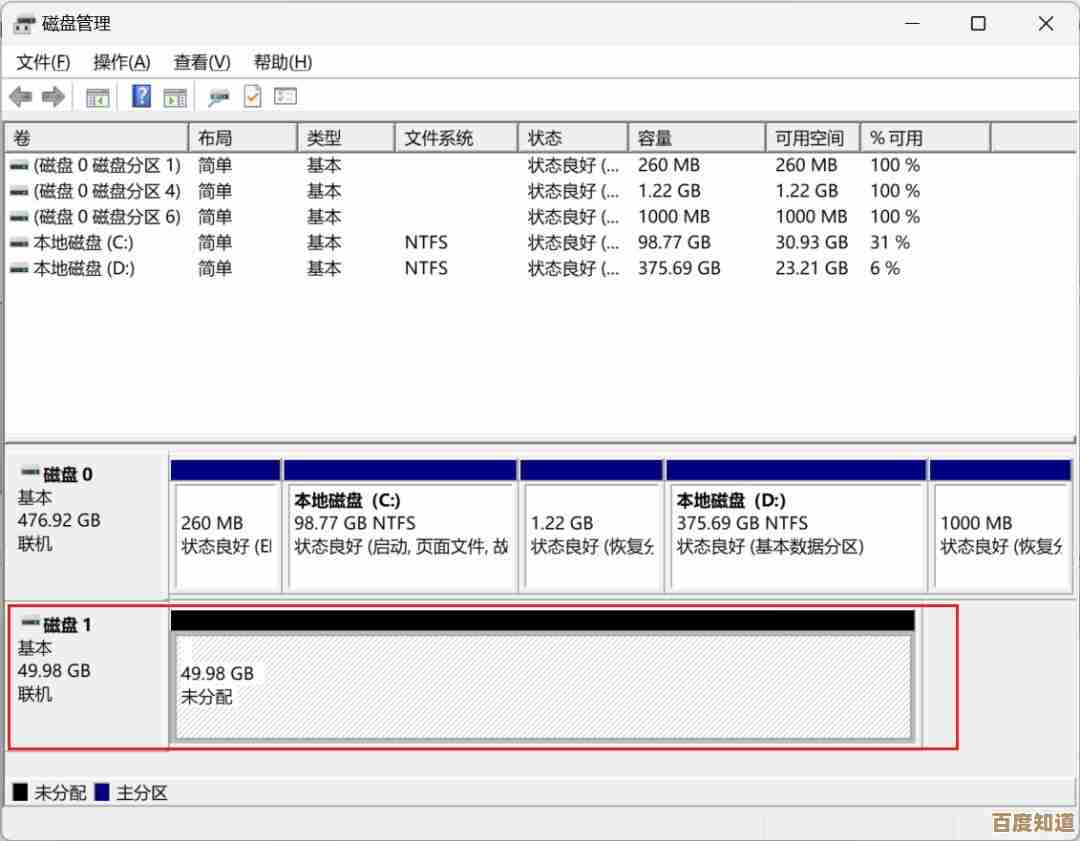Viewport: 1080px width, 841px height.
Task: Open the 帮助(H) menu
Action: point(282,62)
